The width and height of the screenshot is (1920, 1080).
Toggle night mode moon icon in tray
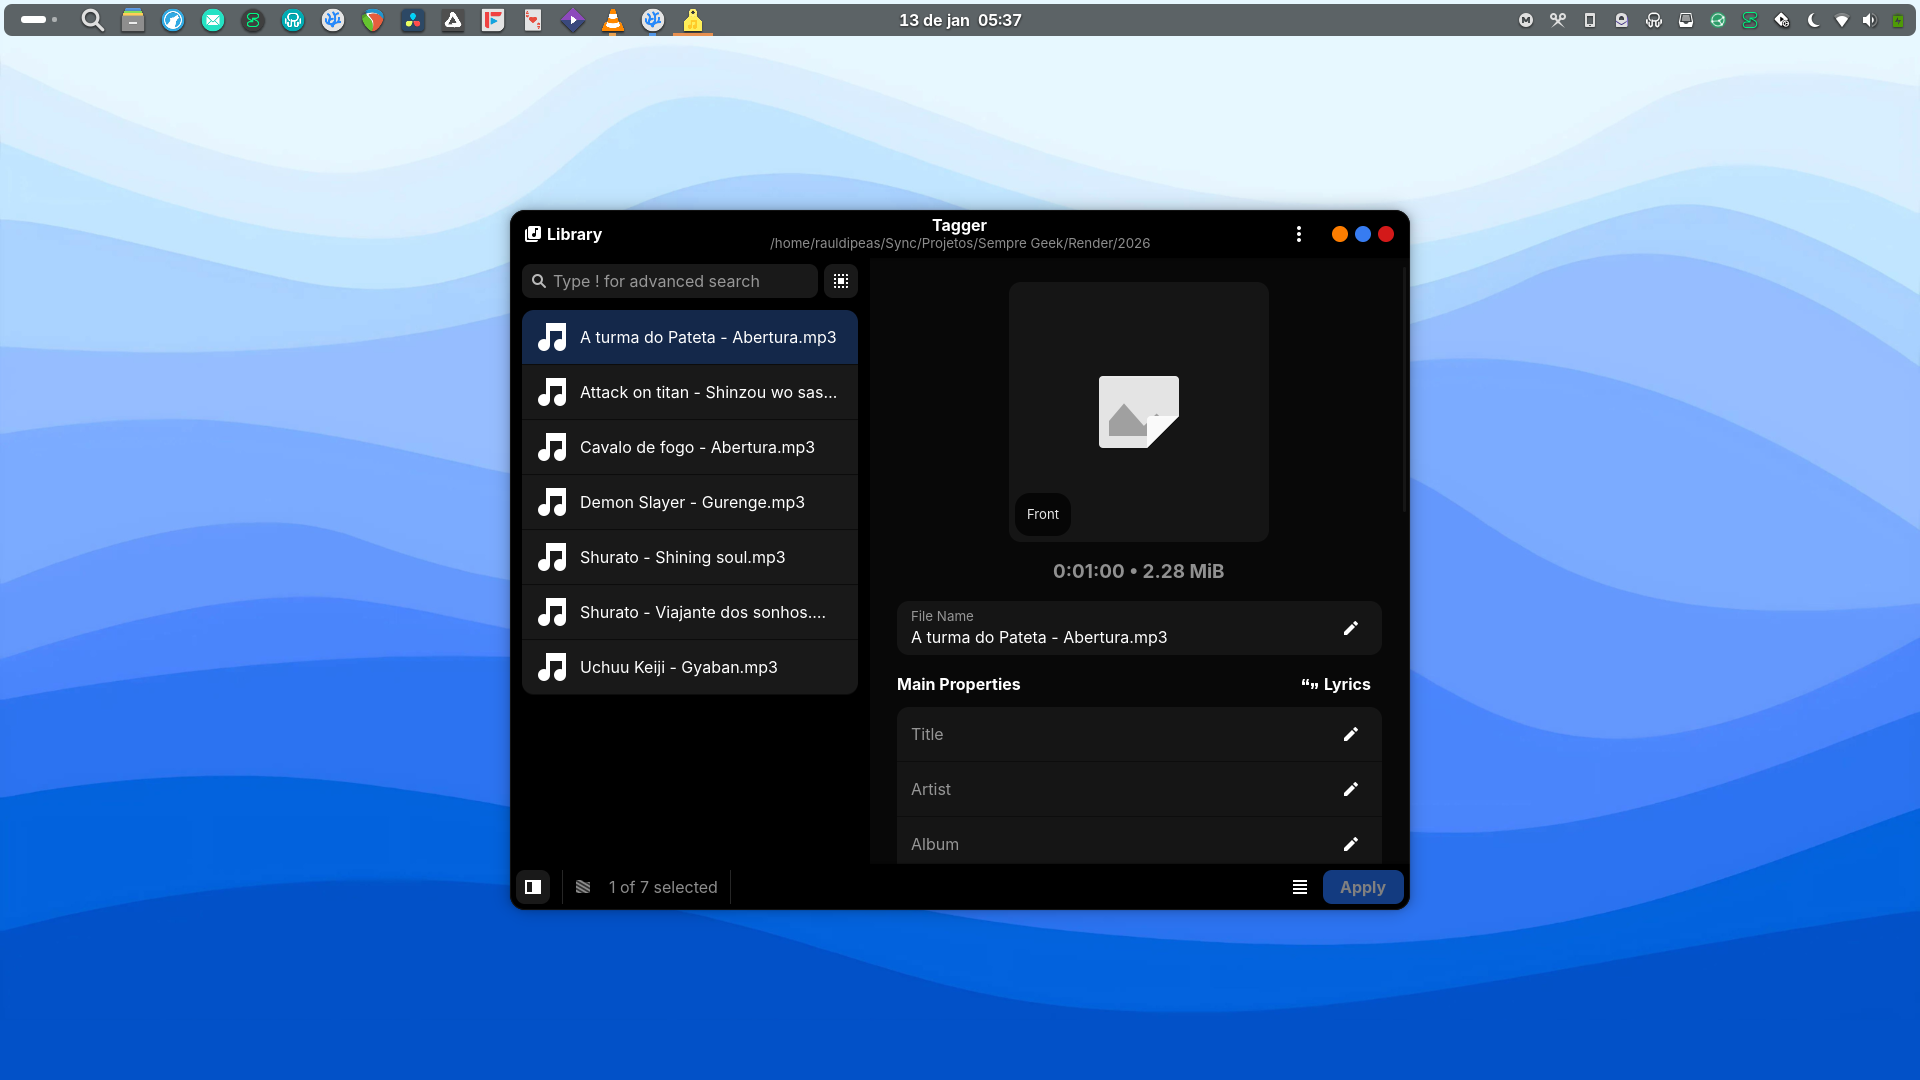(x=1813, y=20)
